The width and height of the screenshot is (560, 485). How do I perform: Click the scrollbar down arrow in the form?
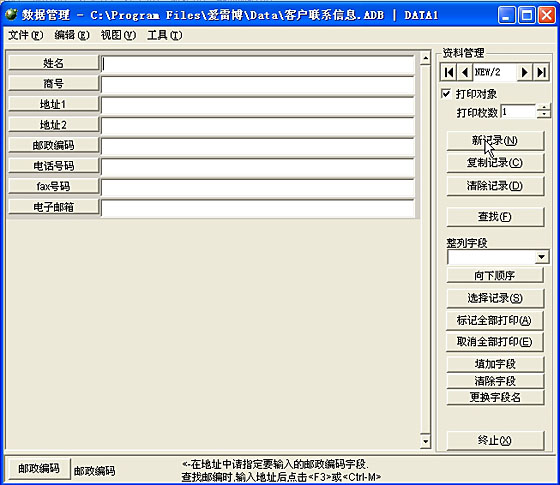(x=425, y=441)
